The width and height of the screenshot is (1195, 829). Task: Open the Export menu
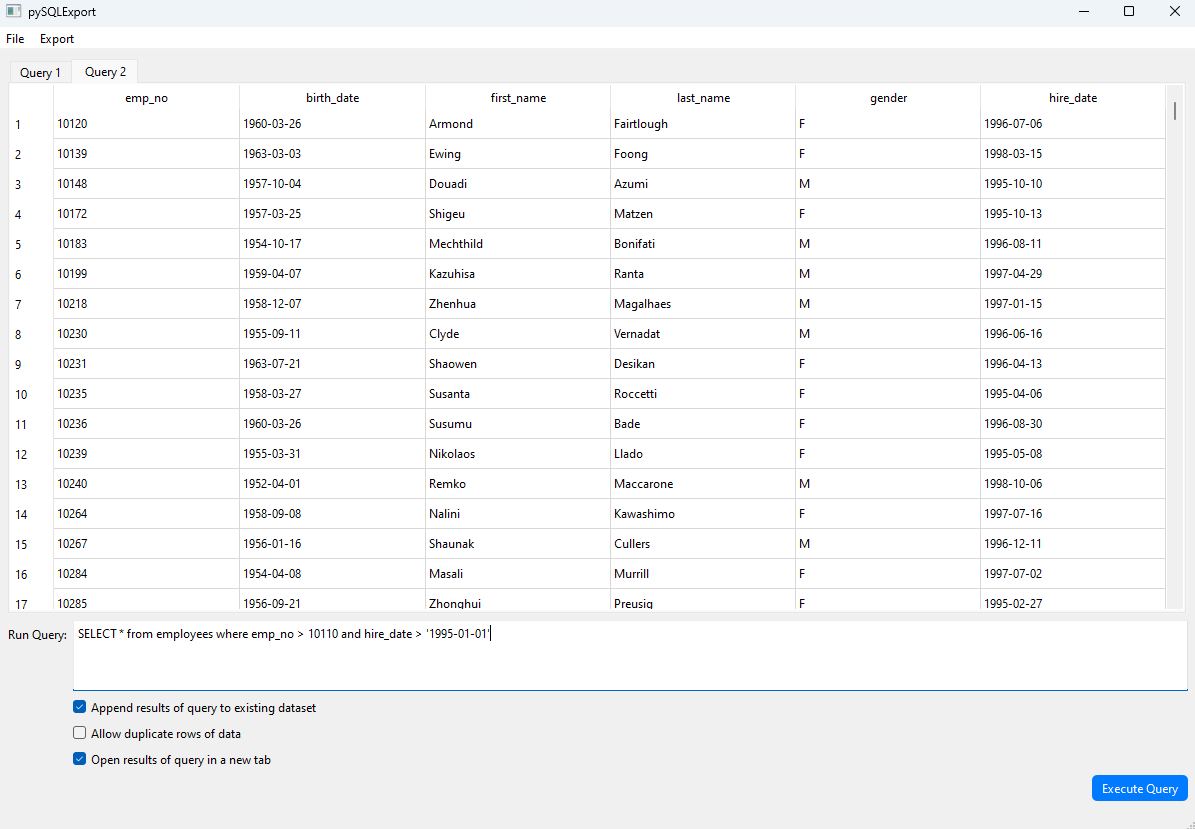[57, 39]
